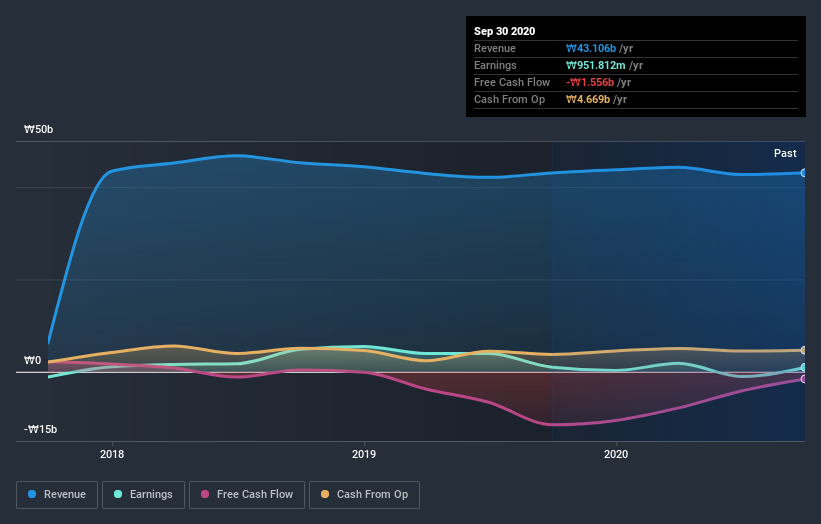The width and height of the screenshot is (821, 524).
Task: Click the ₩951.812m earnings value in the tooltip
Action: pyautogui.click(x=595, y=65)
